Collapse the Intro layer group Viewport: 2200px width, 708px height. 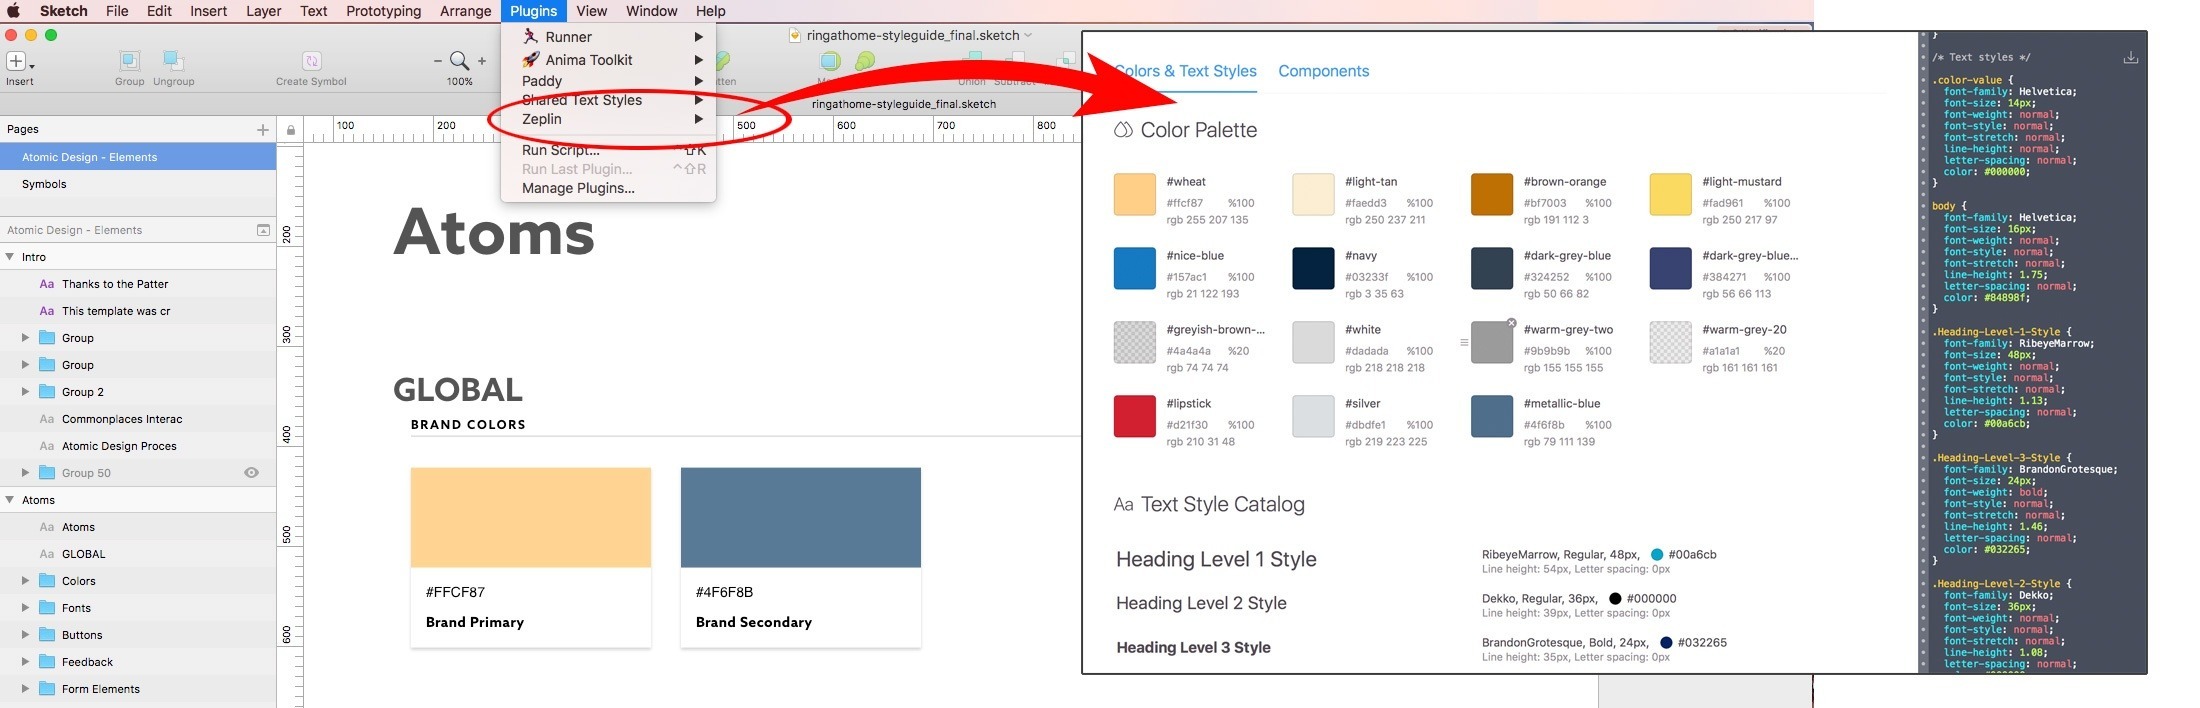click(x=10, y=257)
